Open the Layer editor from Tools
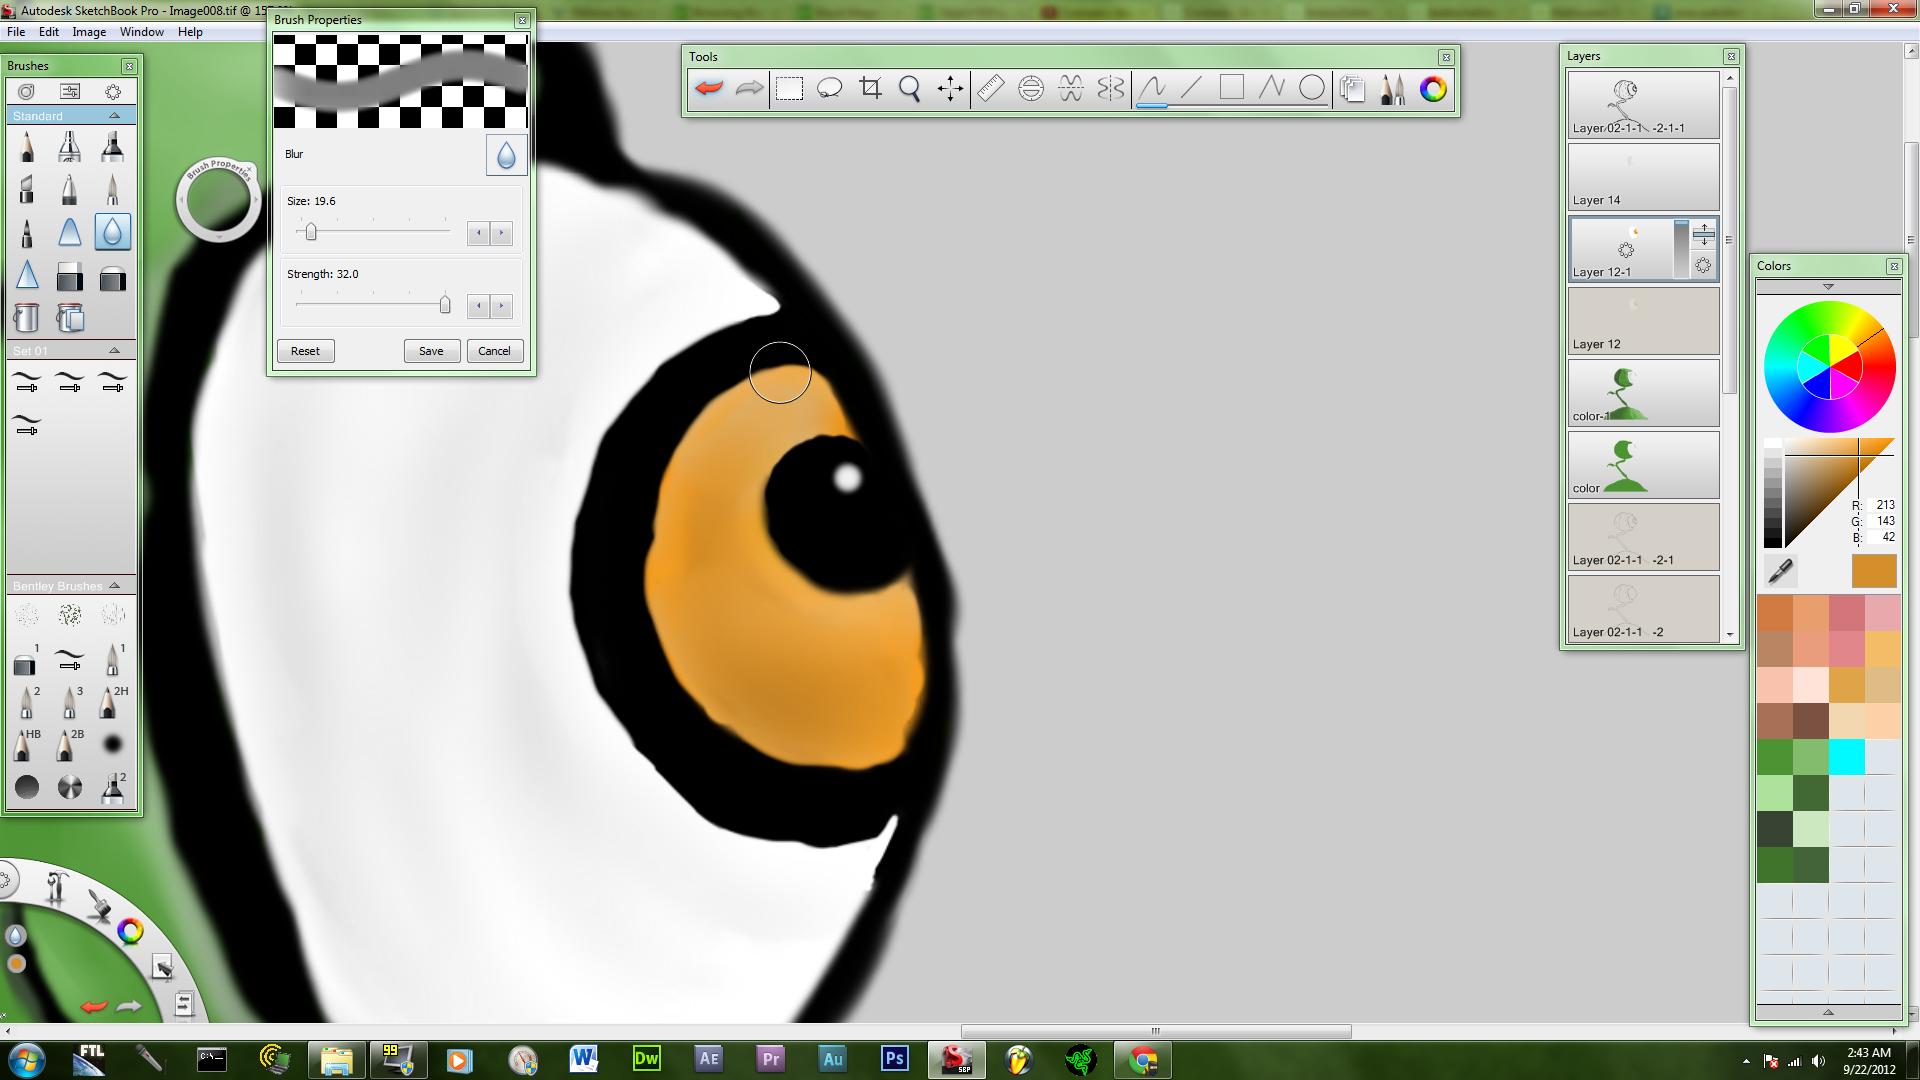The image size is (1920, 1080). (x=1352, y=89)
